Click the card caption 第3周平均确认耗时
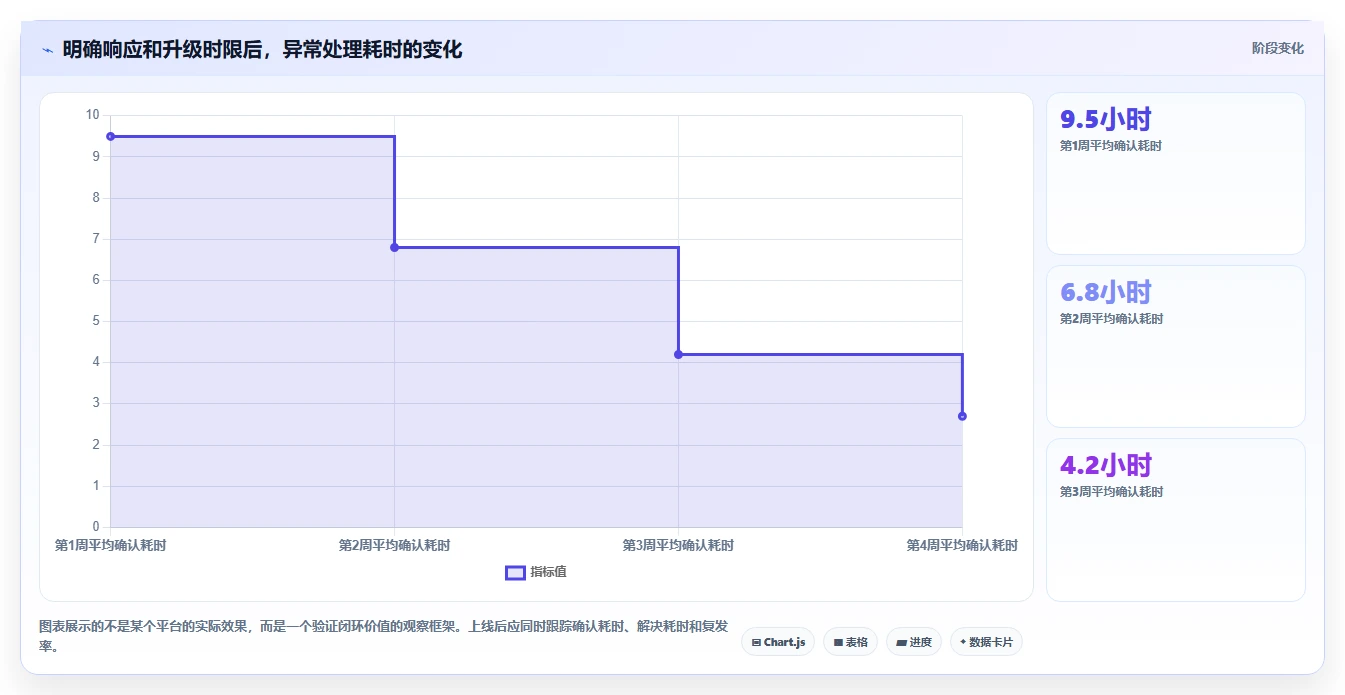 pyautogui.click(x=1111, y=492)
